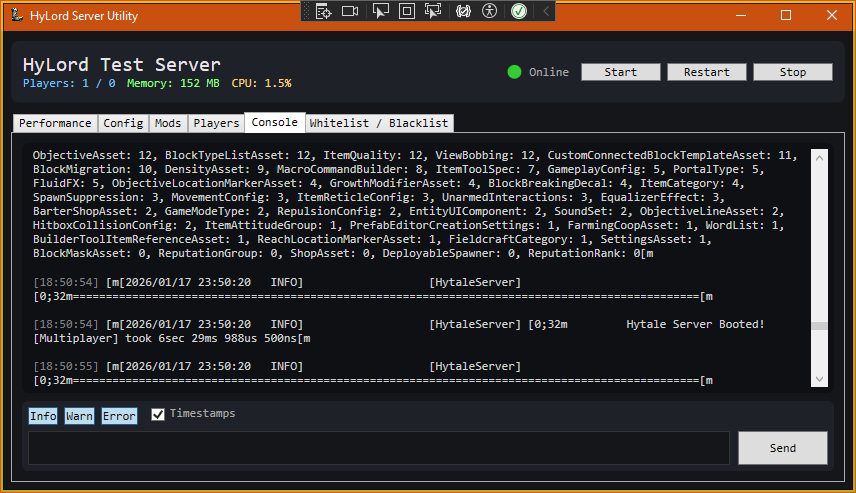Click the Start server button
Viewport: 856px width, 493px height.
click(621, 72)
